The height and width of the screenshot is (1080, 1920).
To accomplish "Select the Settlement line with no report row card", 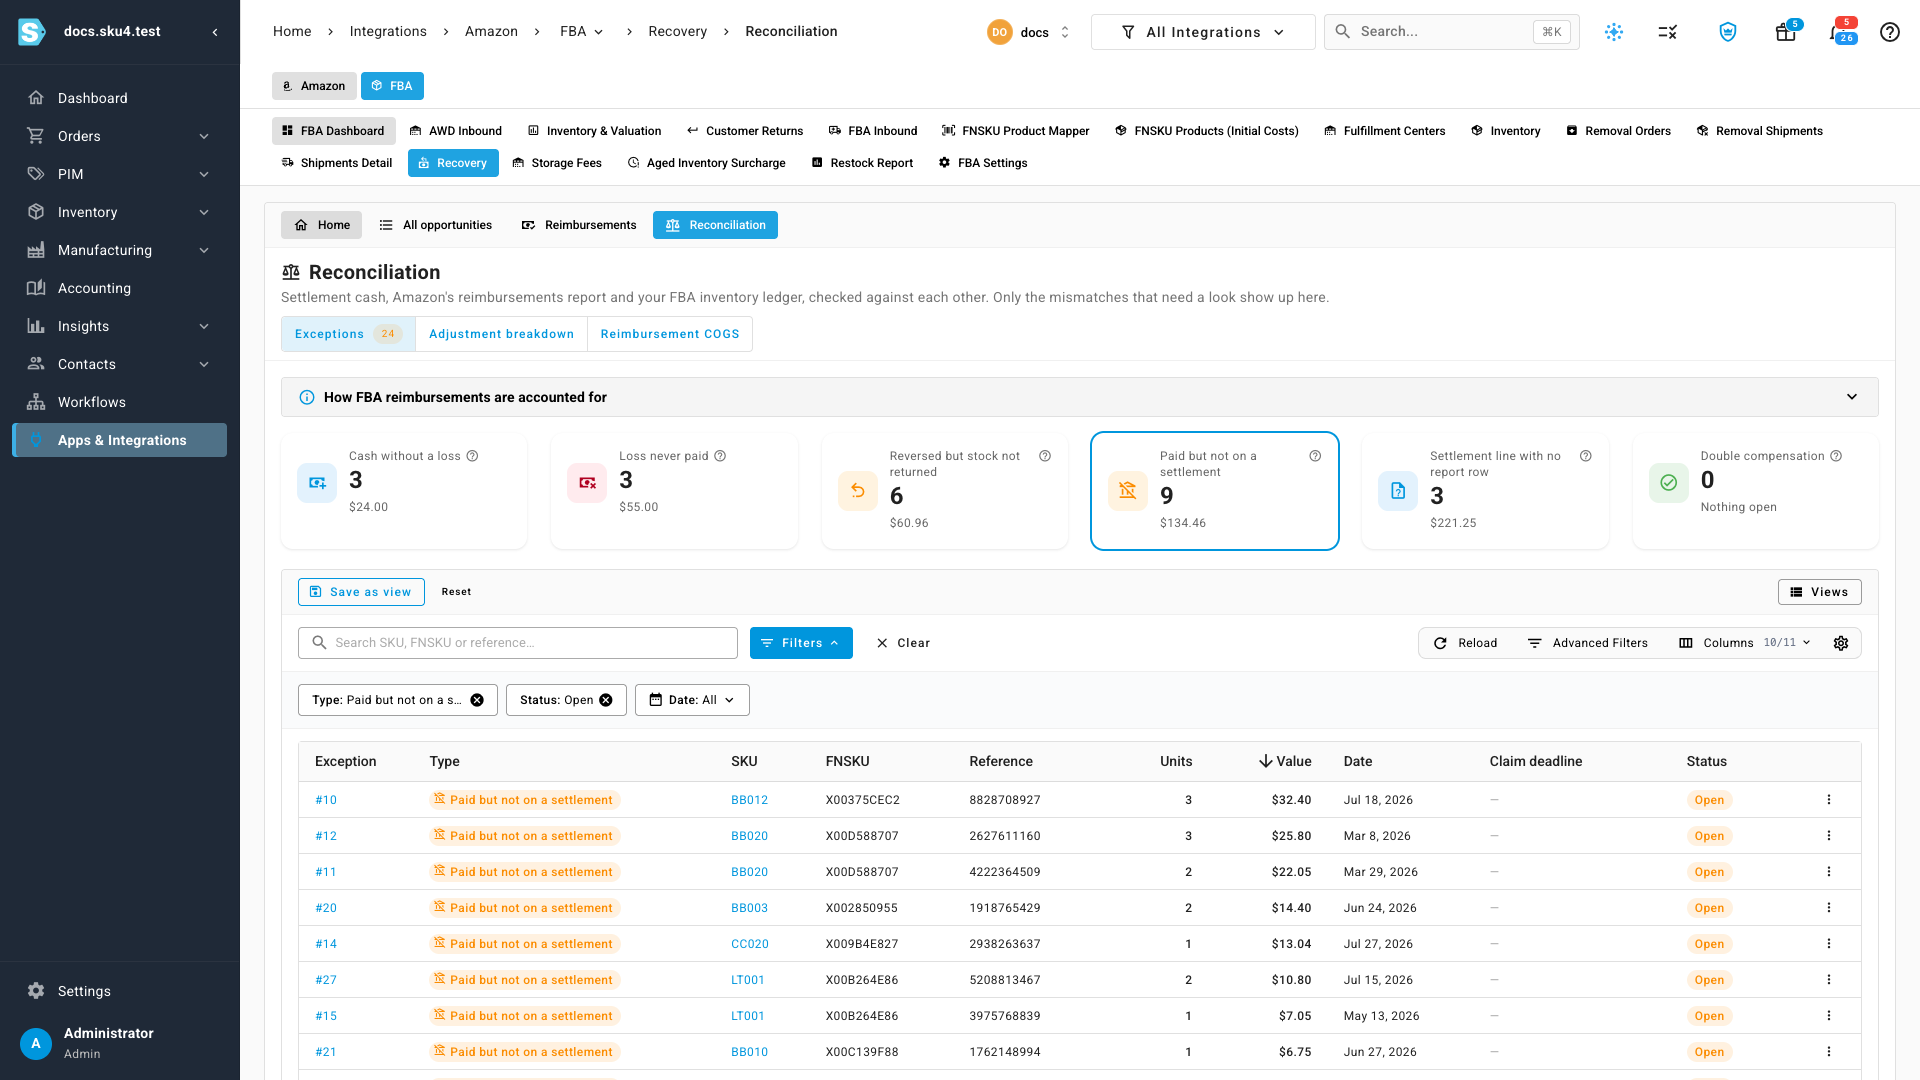I will pyautogui.click(x=1485, y=491).
